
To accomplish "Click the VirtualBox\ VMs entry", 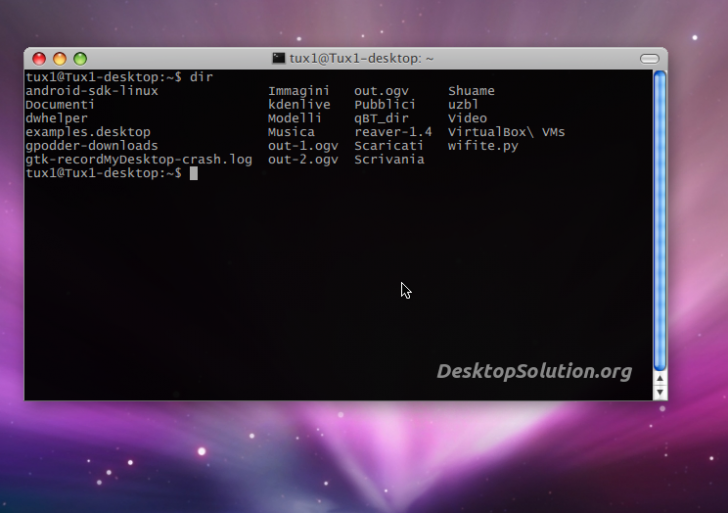I will click(x=507, y=132).
